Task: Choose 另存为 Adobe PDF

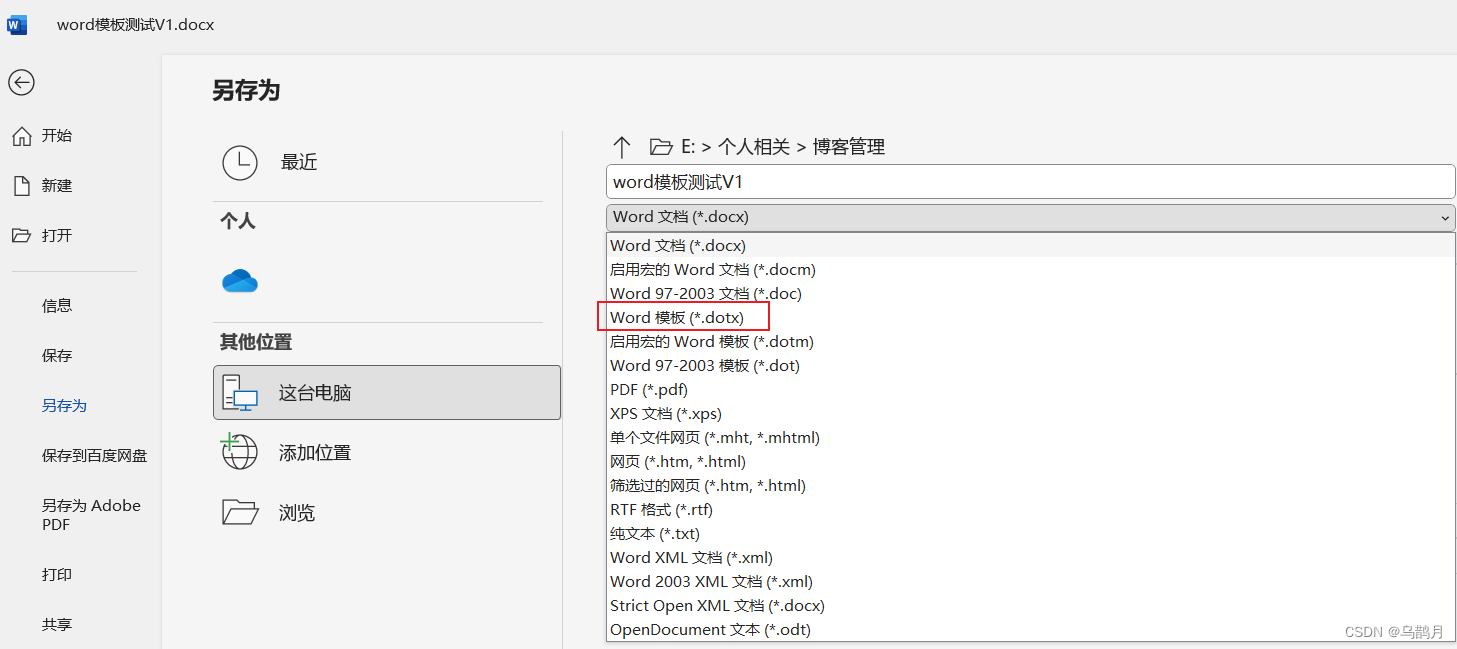Action: (91, 515)
